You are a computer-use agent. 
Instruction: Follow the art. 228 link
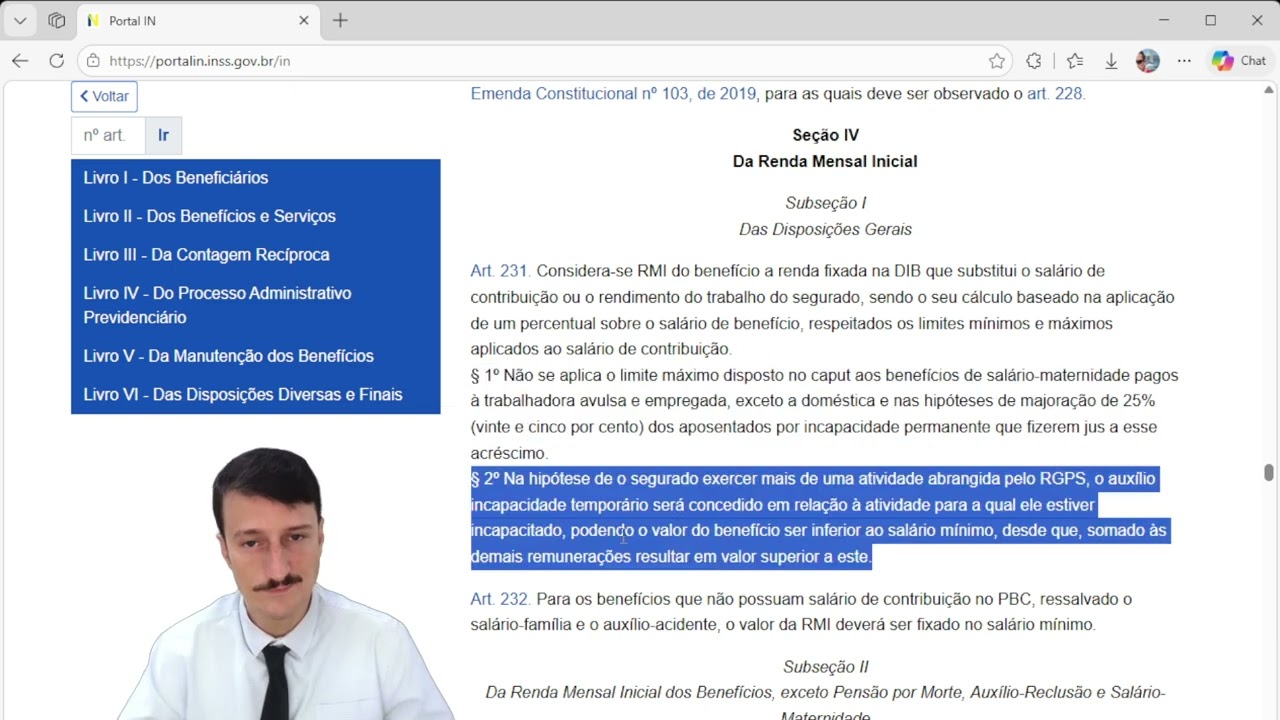[1054, 94]
